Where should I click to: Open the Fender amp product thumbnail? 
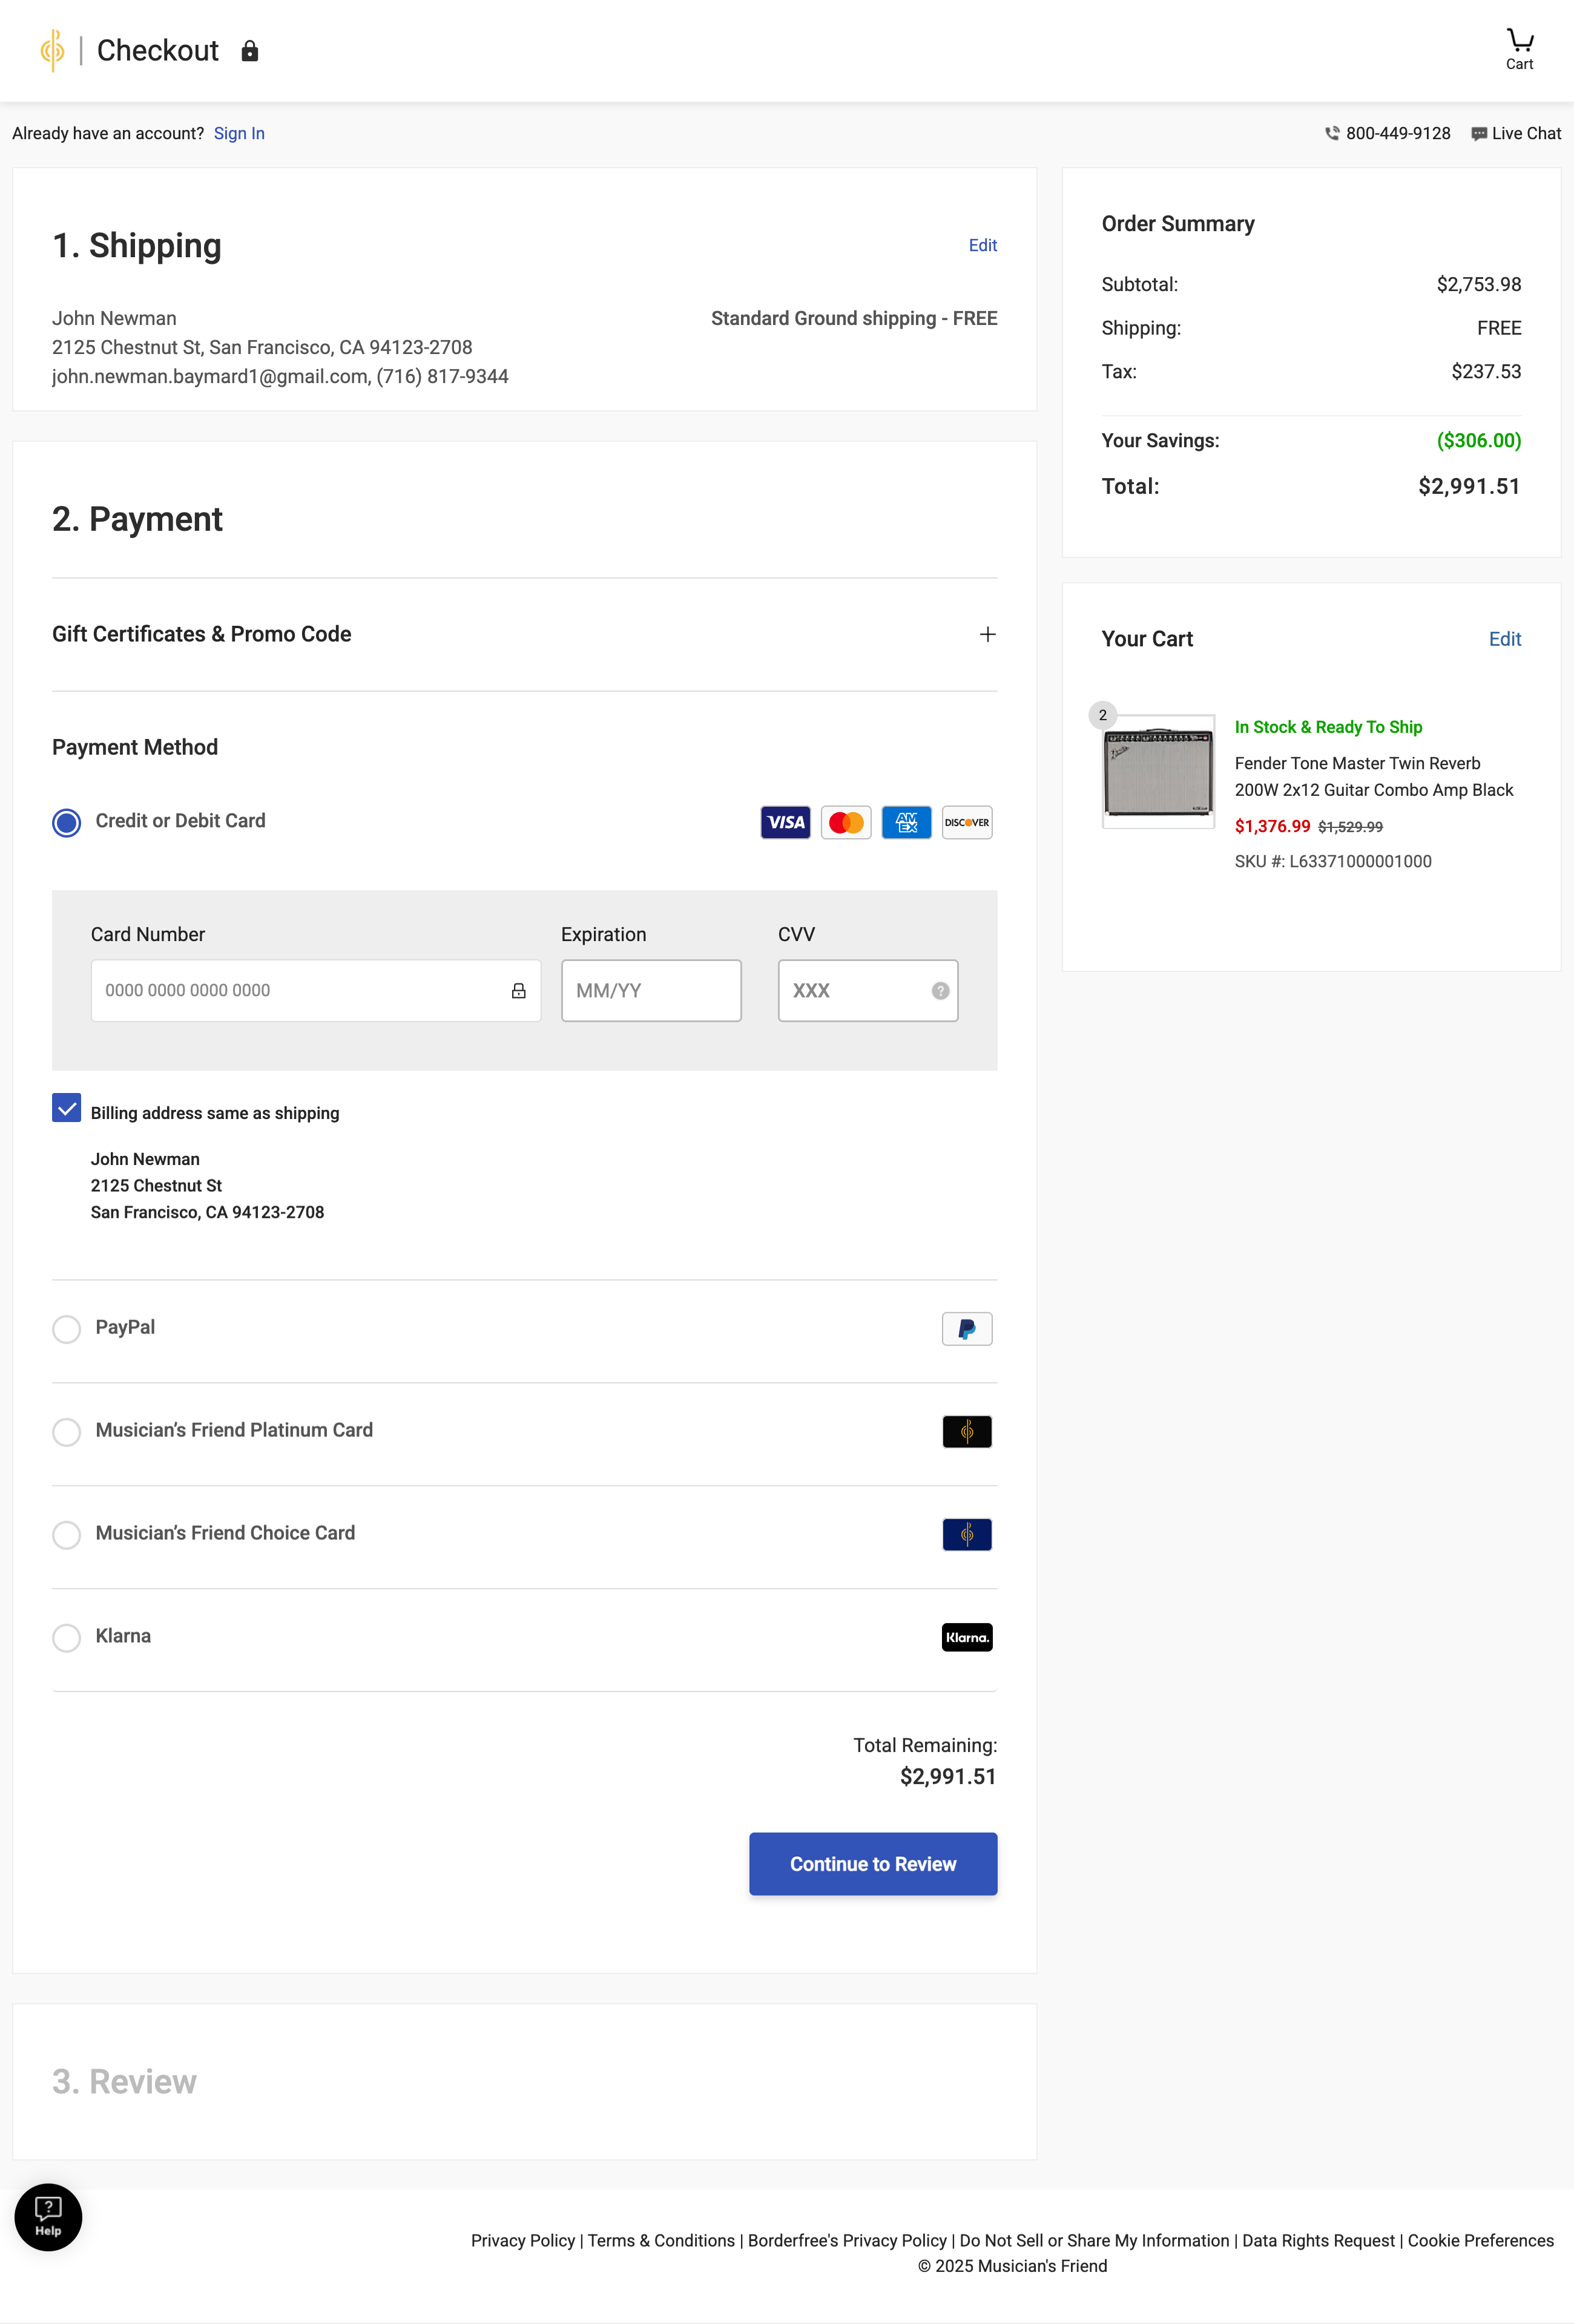[x=1158, y=771]
